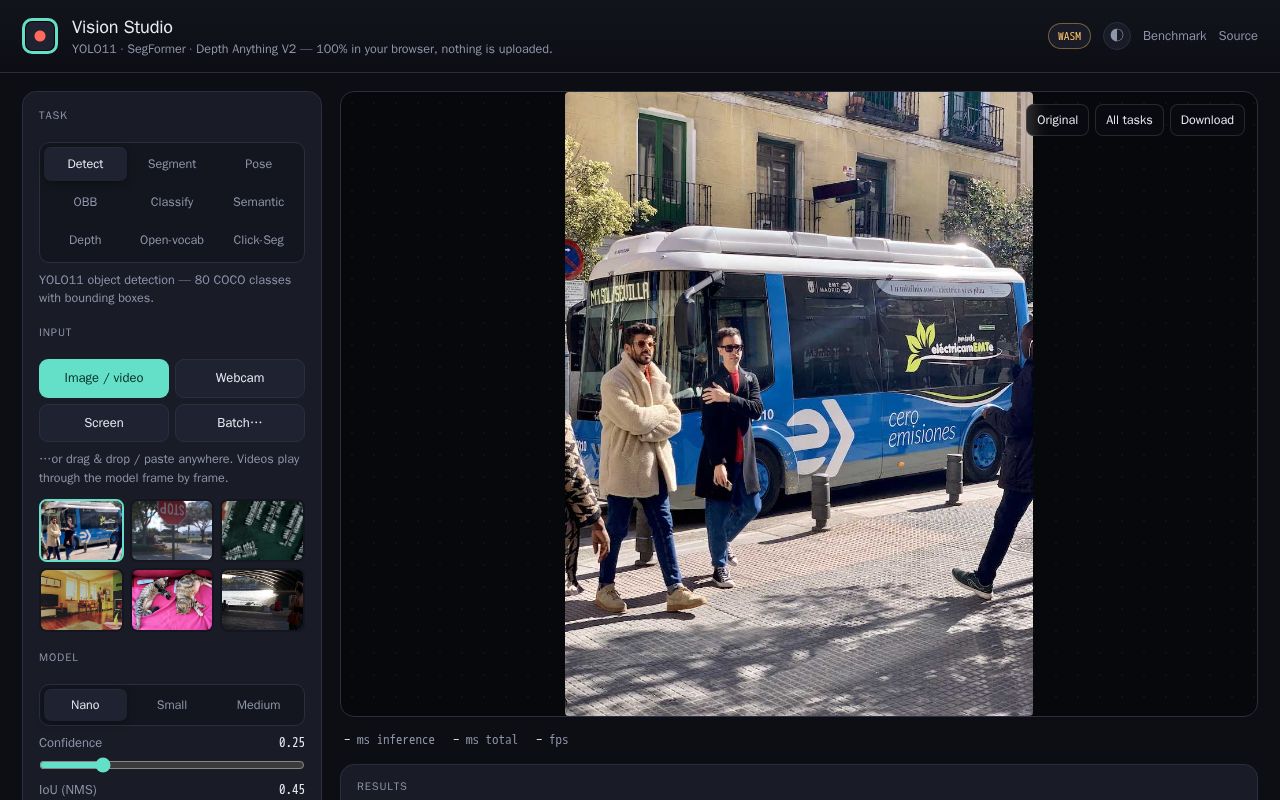Click the RESULTS panel heading

[x=382, y=786]
